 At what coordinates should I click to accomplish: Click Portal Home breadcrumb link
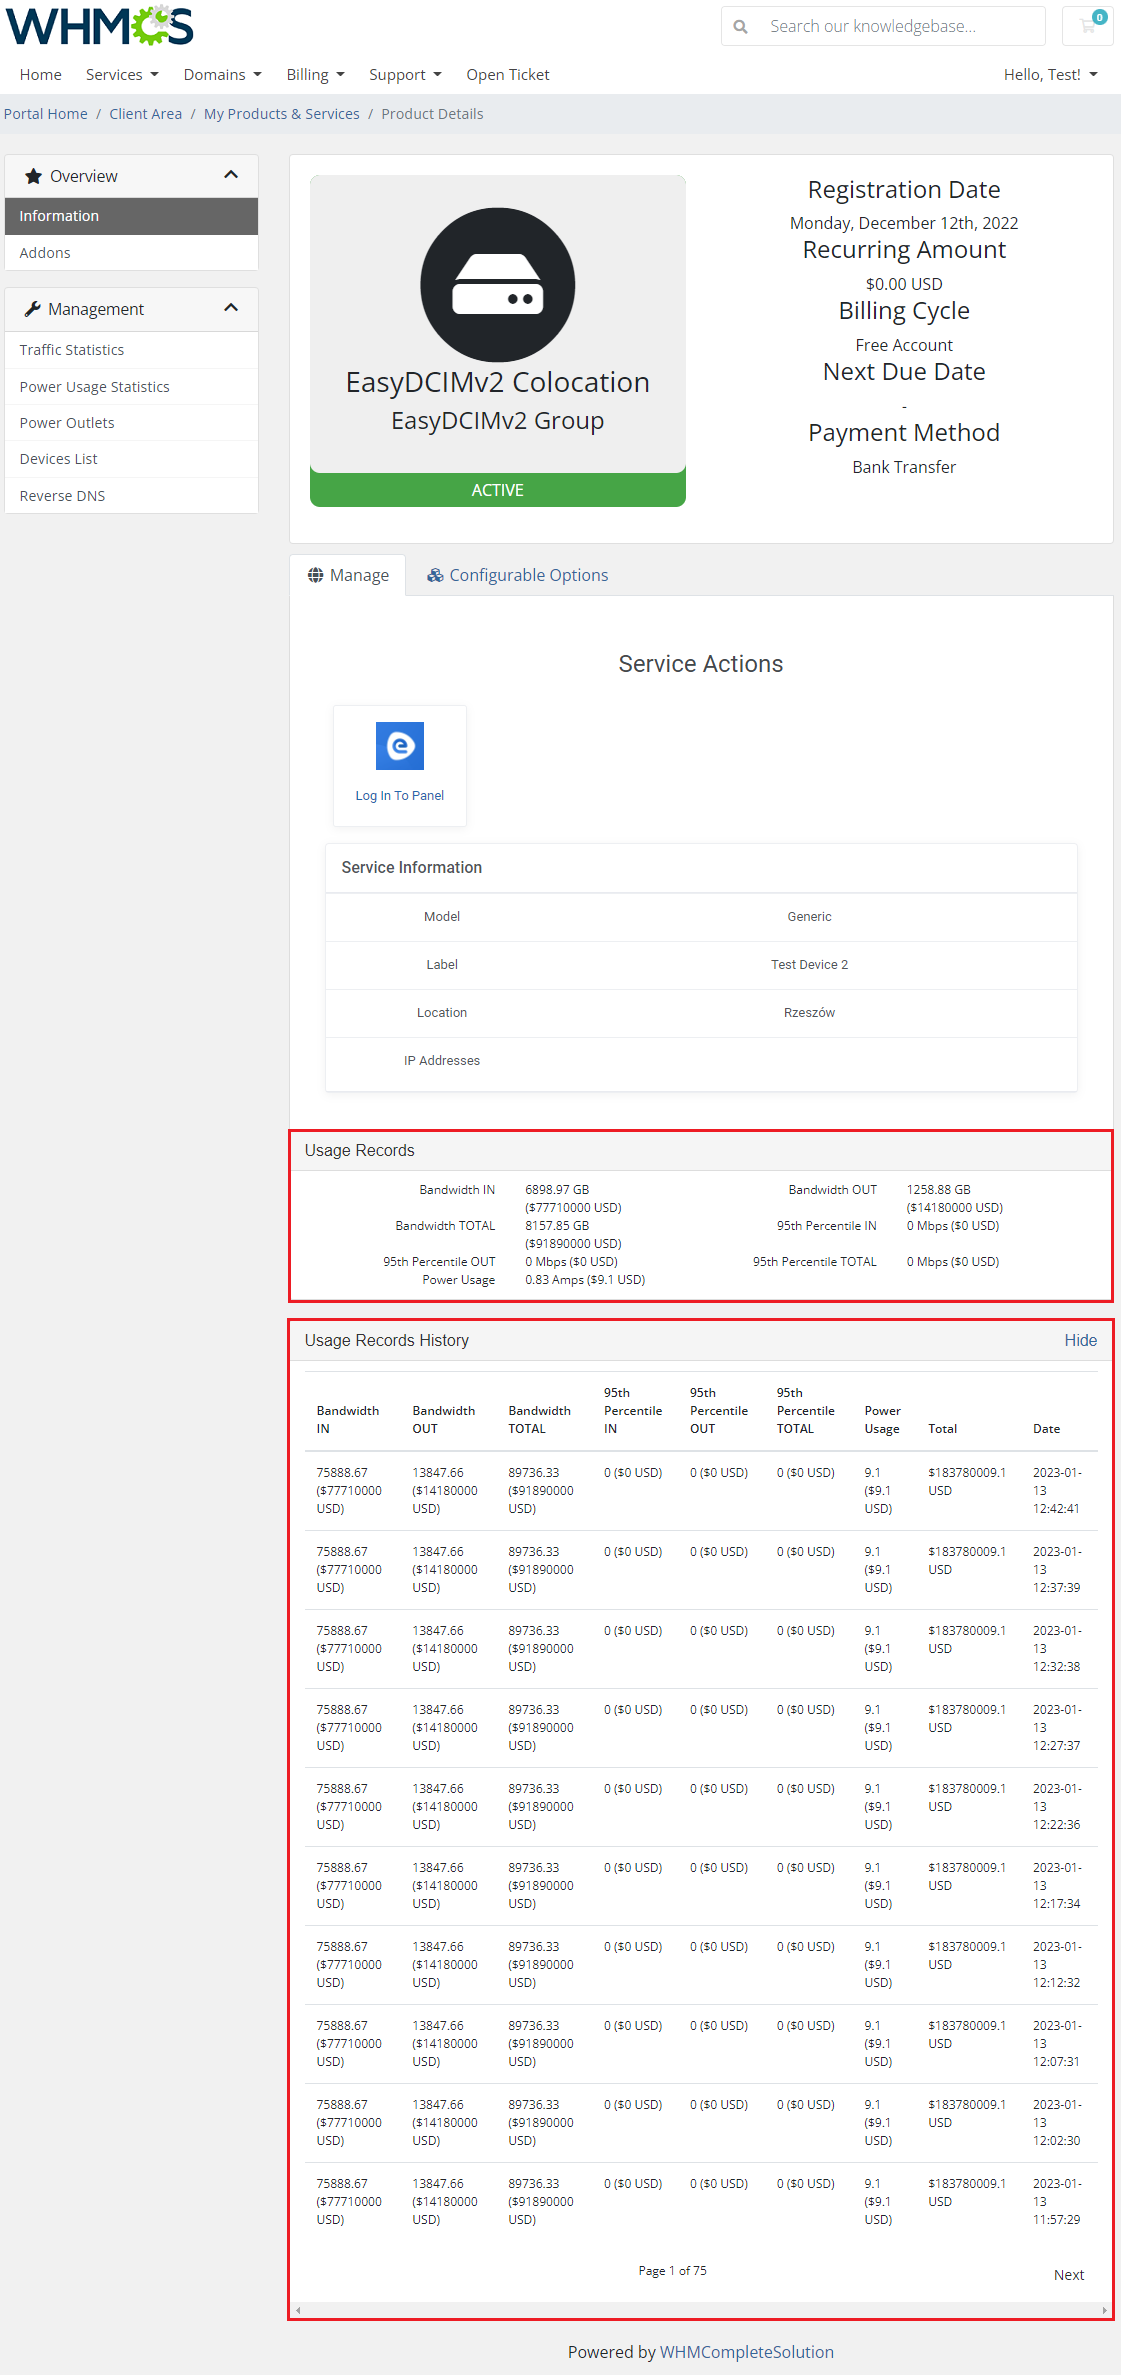click(x=46, y=114)
